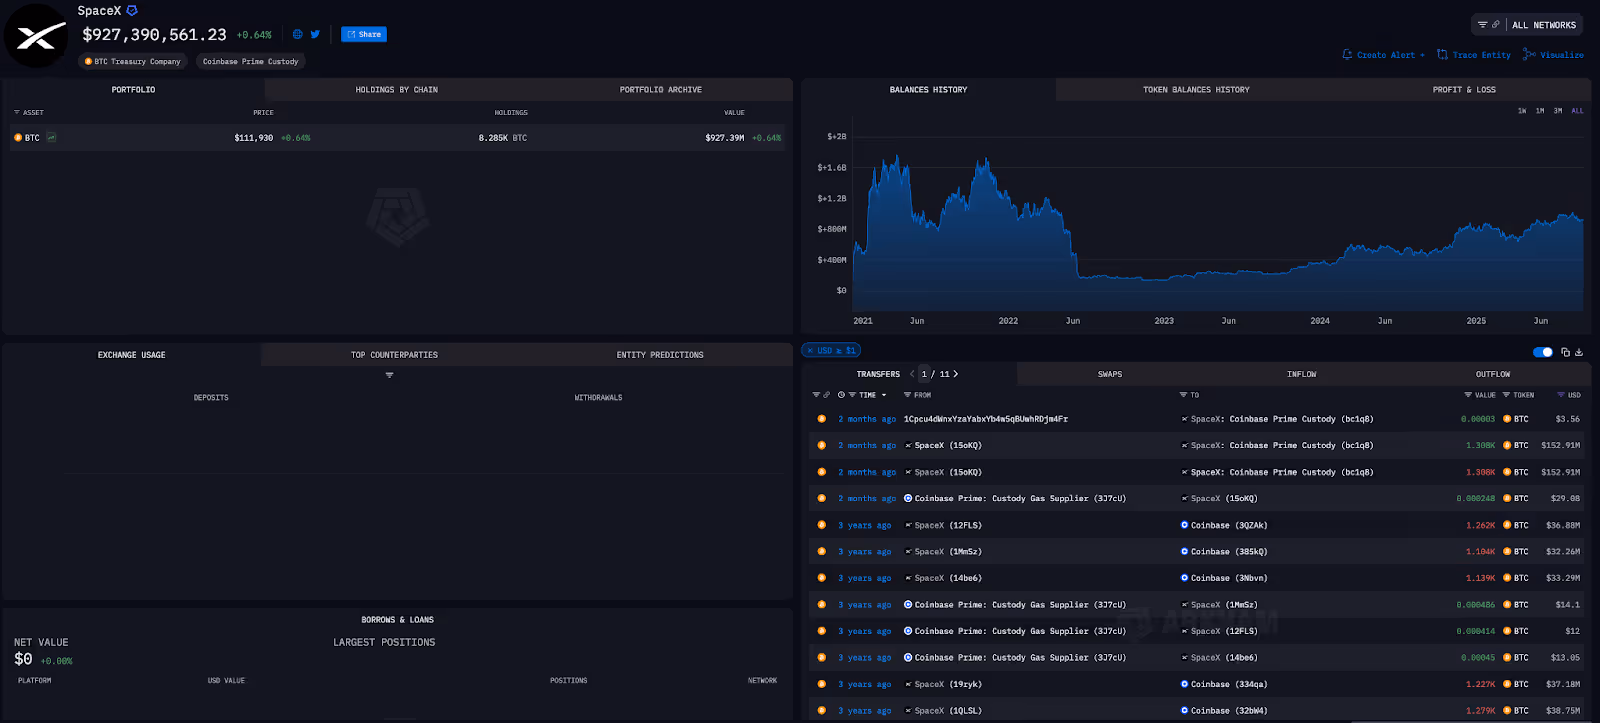This screenshot has width=1600, height=723.
Task: Click the transfers page number field
Action: click(924, 374)
